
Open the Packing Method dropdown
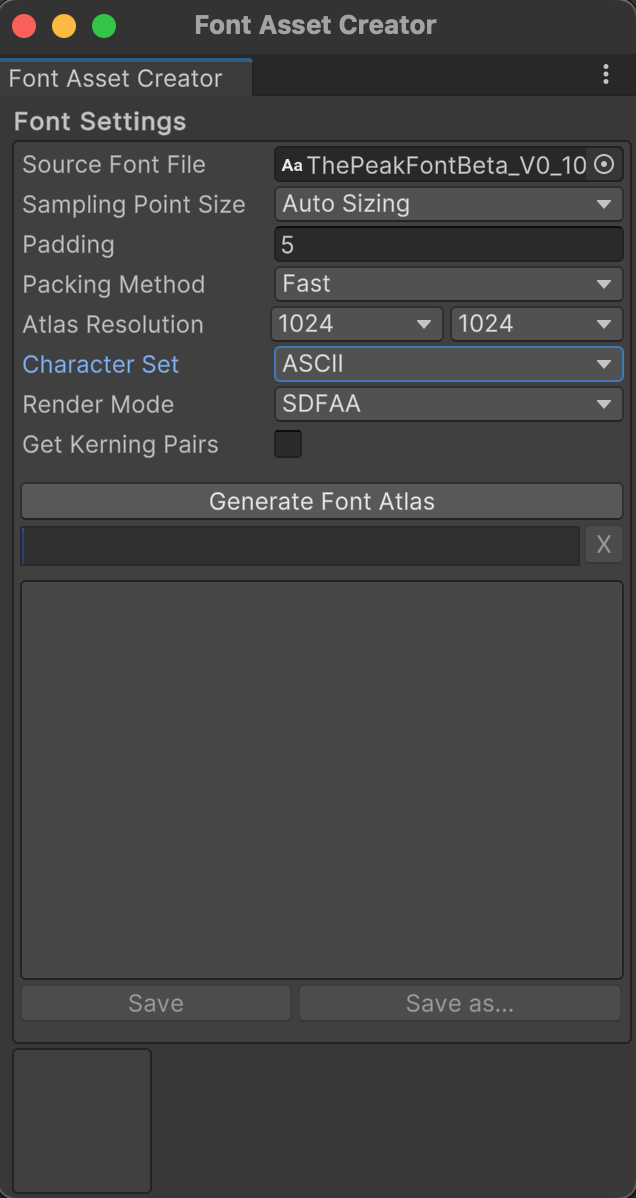click(x=448, y=284)
